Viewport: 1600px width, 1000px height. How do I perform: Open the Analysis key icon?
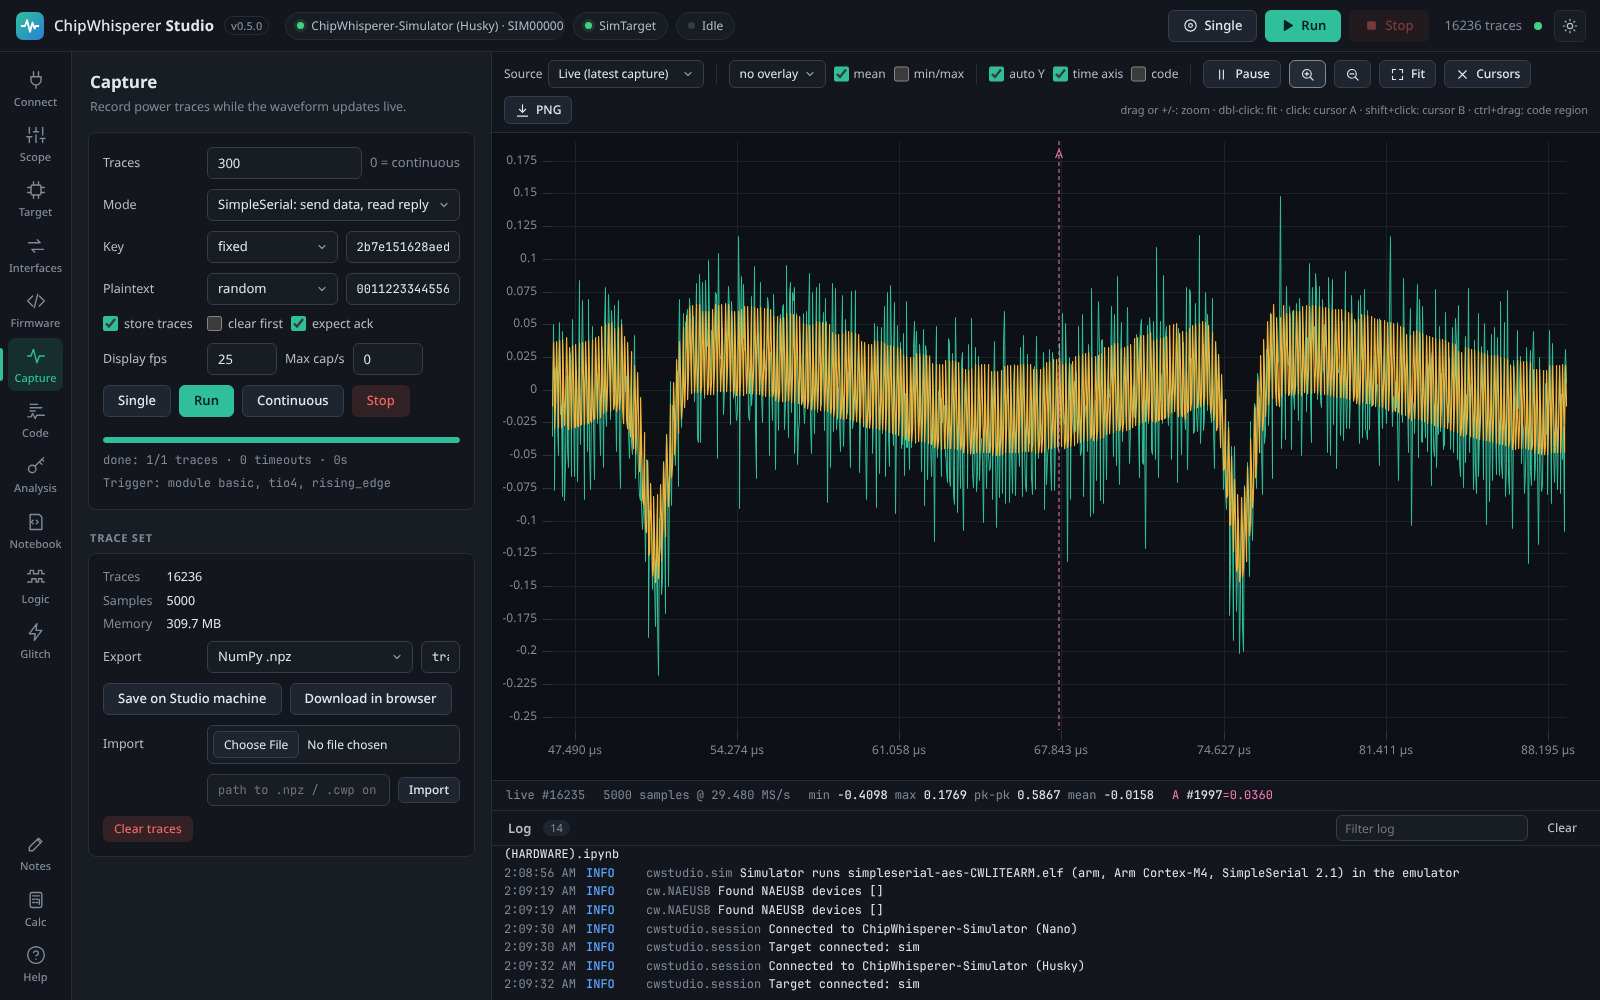click(x=35, y=475)
